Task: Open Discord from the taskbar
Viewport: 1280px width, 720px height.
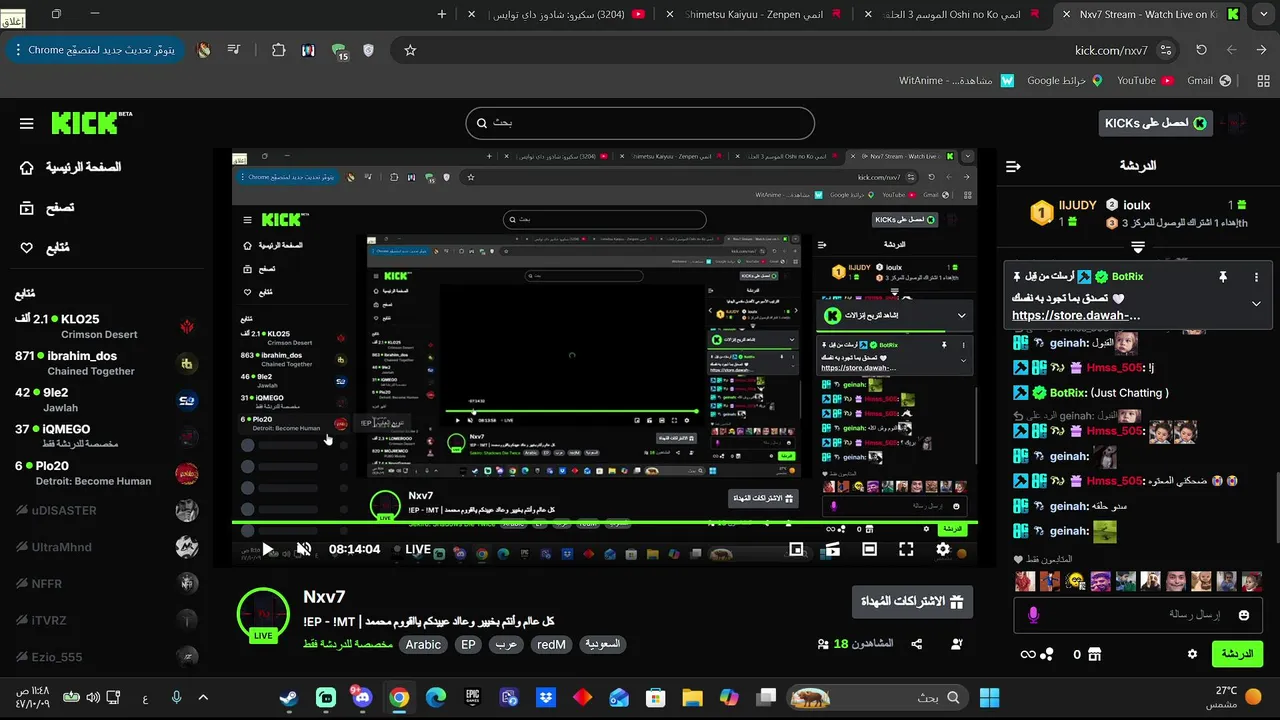Action: click(362, 697)
